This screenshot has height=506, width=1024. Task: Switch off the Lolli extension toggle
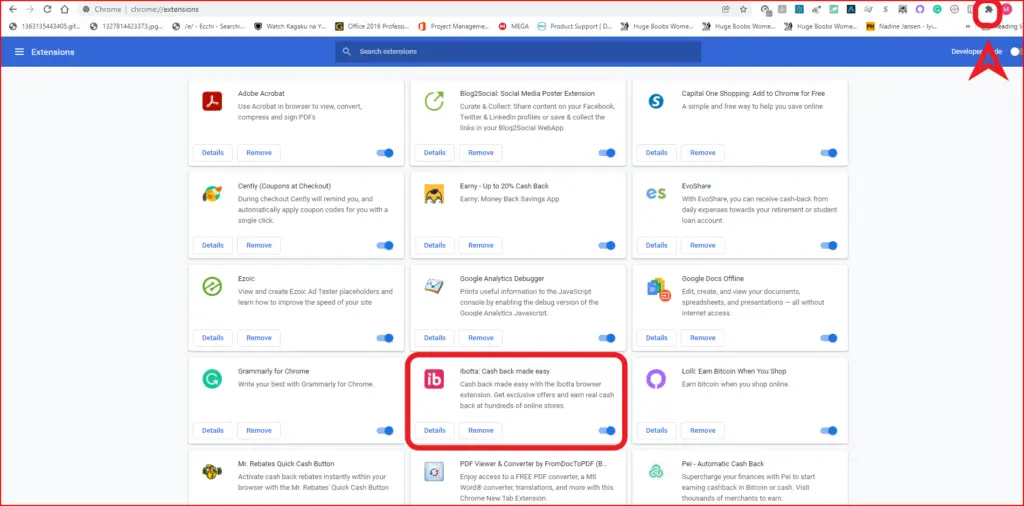829,431
